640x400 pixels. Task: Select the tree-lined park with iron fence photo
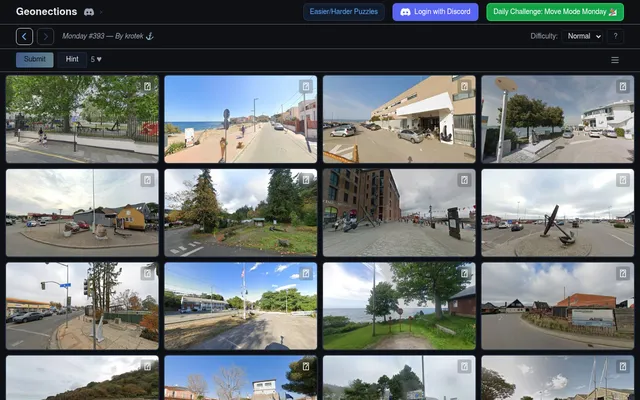point(82,119)
